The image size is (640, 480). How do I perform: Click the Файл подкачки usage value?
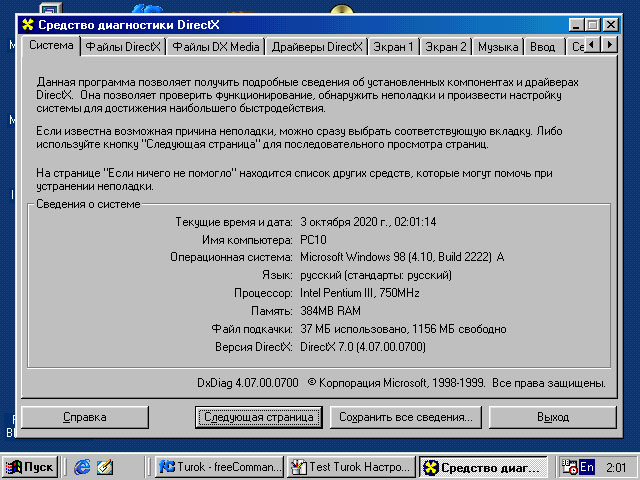[x=403, y=329]
